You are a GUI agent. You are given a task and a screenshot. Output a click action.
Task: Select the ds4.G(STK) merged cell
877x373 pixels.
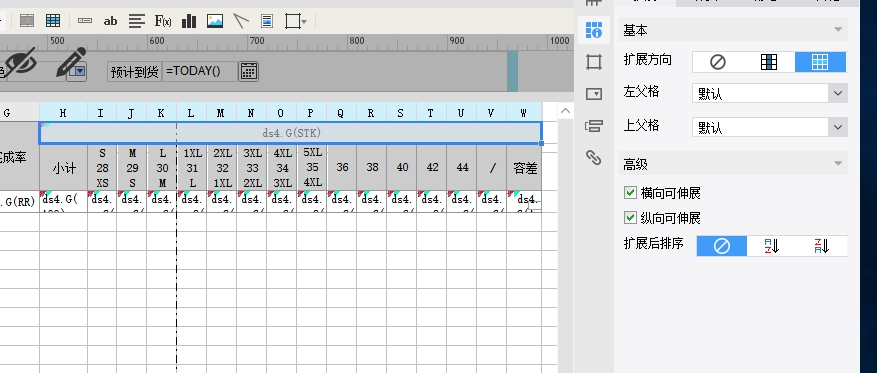[290, 133]
